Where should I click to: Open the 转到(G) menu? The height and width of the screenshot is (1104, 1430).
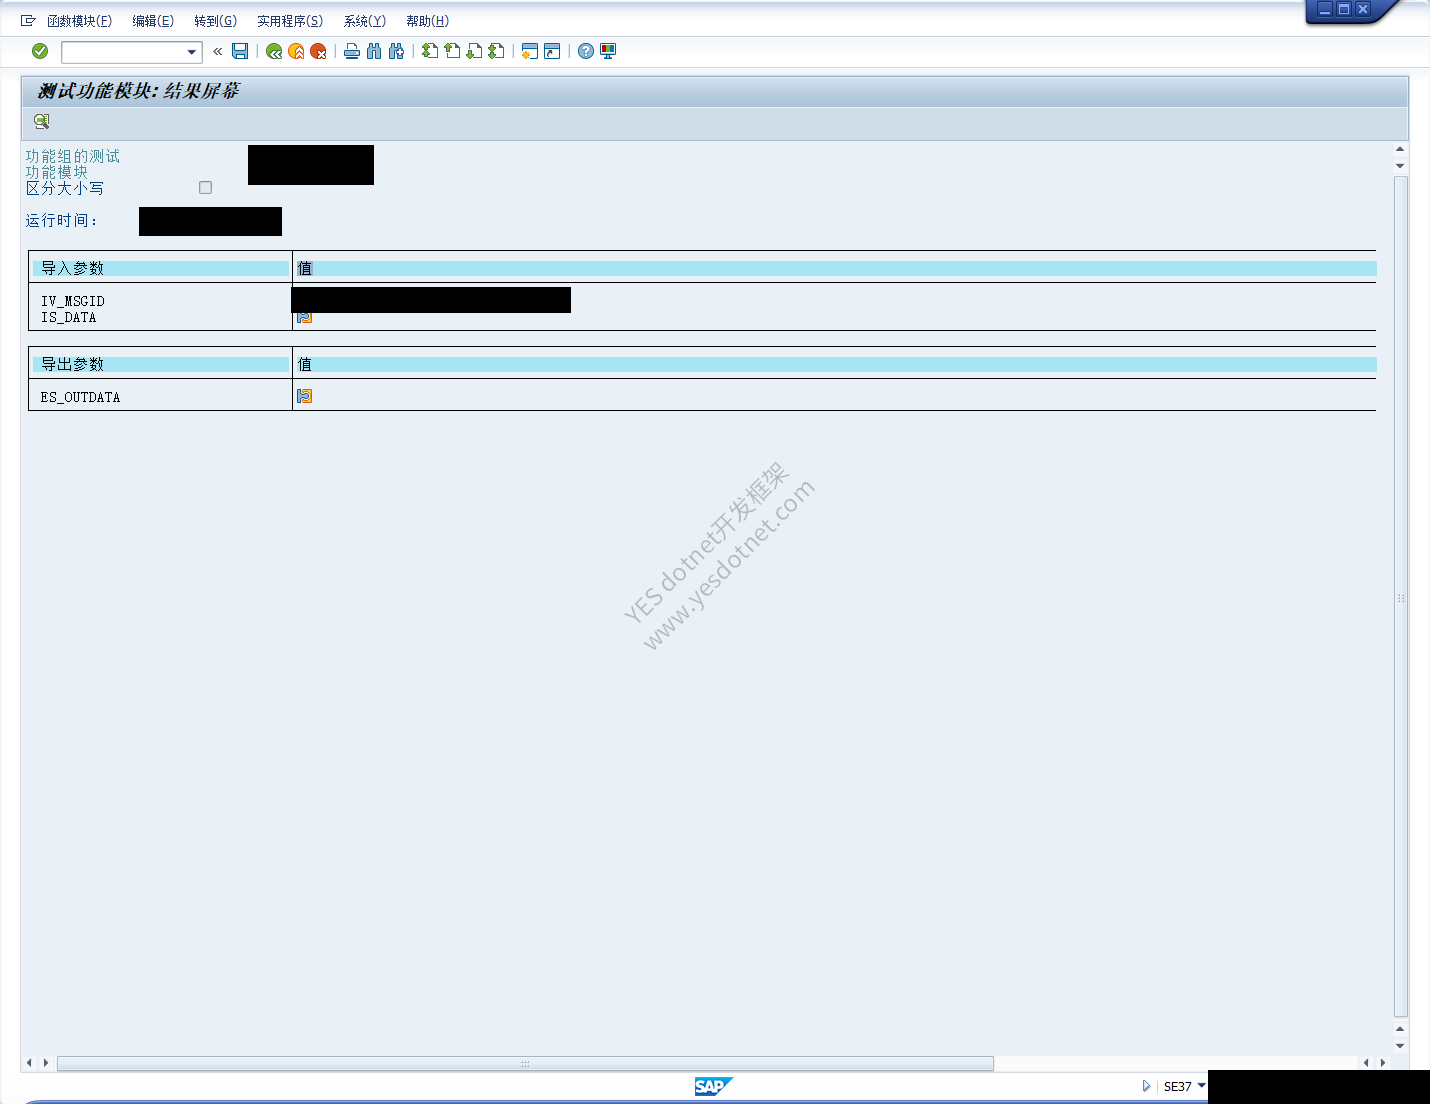216,21
